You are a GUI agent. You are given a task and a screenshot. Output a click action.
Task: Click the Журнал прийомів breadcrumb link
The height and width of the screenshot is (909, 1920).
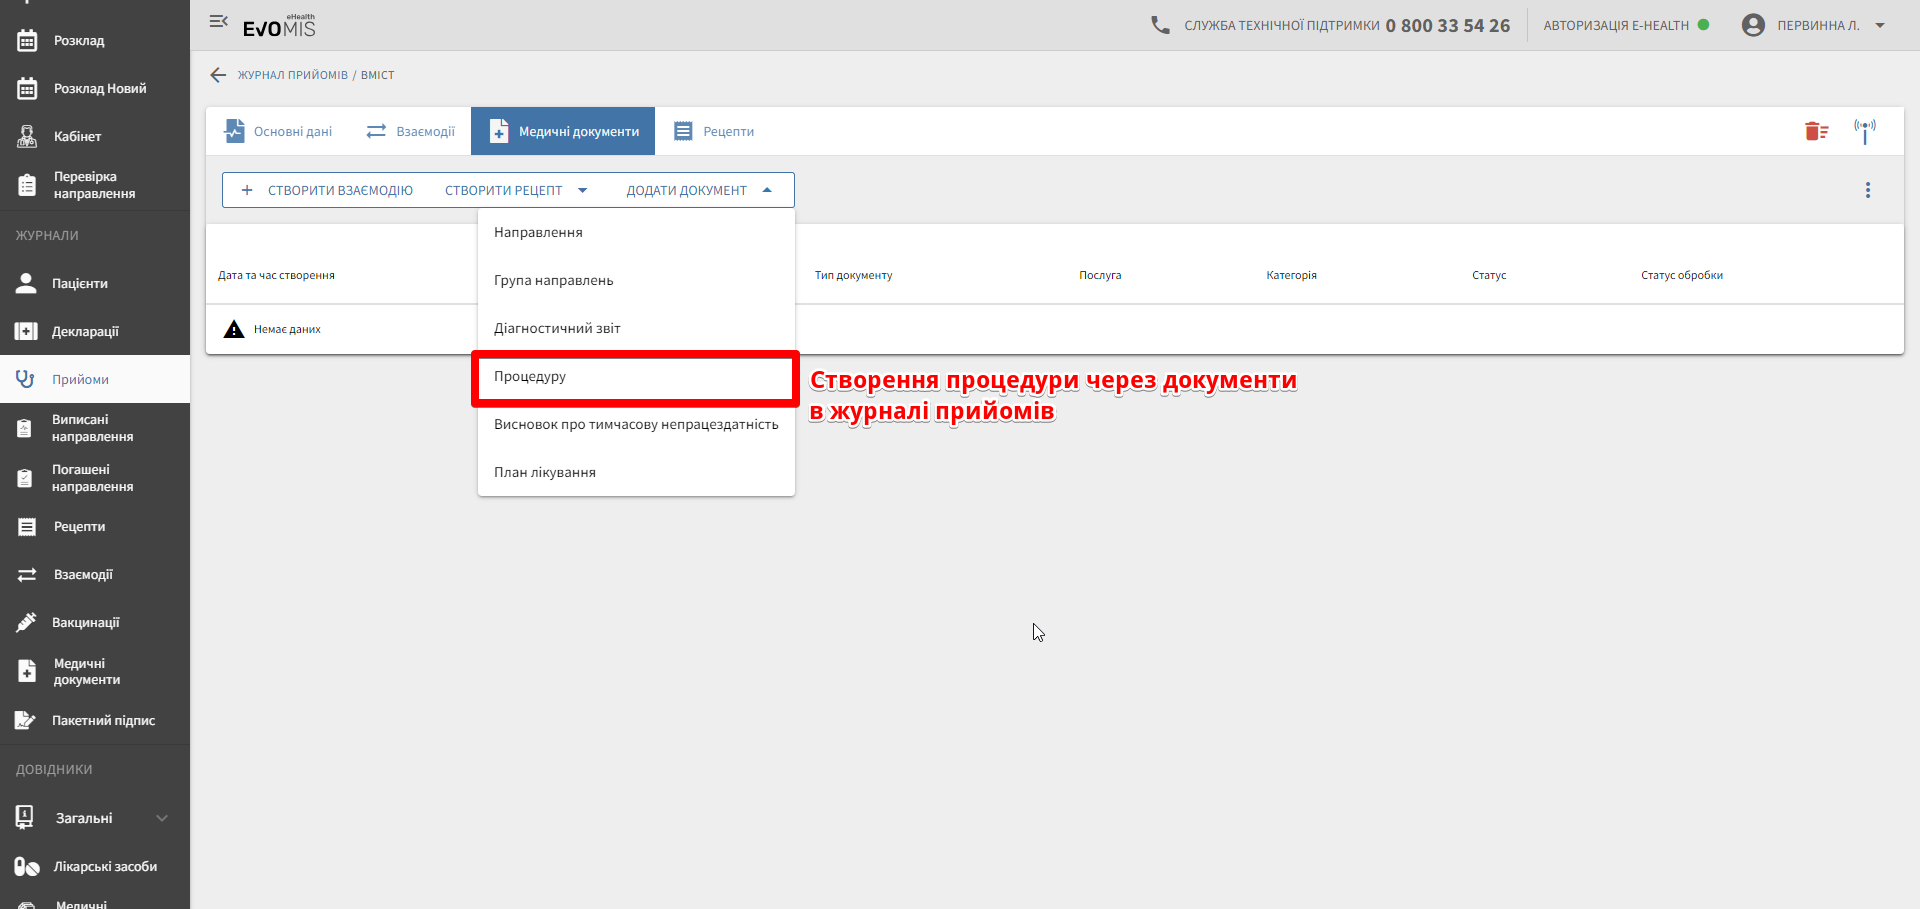tap(292, 75)
